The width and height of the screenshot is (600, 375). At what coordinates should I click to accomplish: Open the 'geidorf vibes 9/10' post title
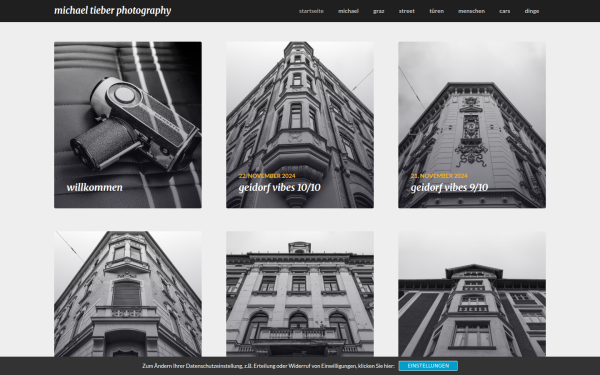449,188
